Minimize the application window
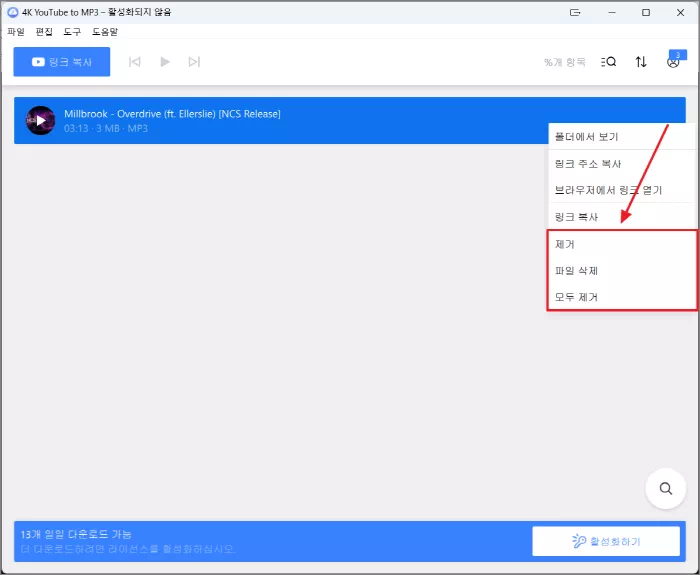700x575 pixels. [612, 12]
